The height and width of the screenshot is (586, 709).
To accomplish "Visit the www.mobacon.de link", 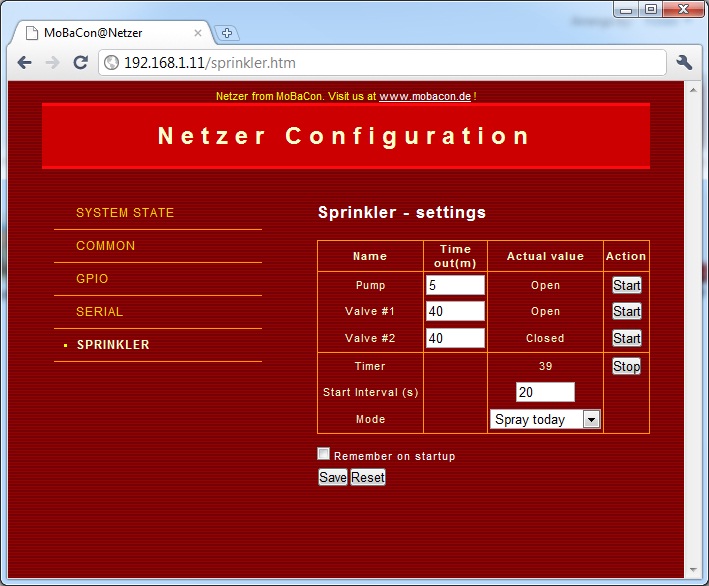I will coord(425,97).
